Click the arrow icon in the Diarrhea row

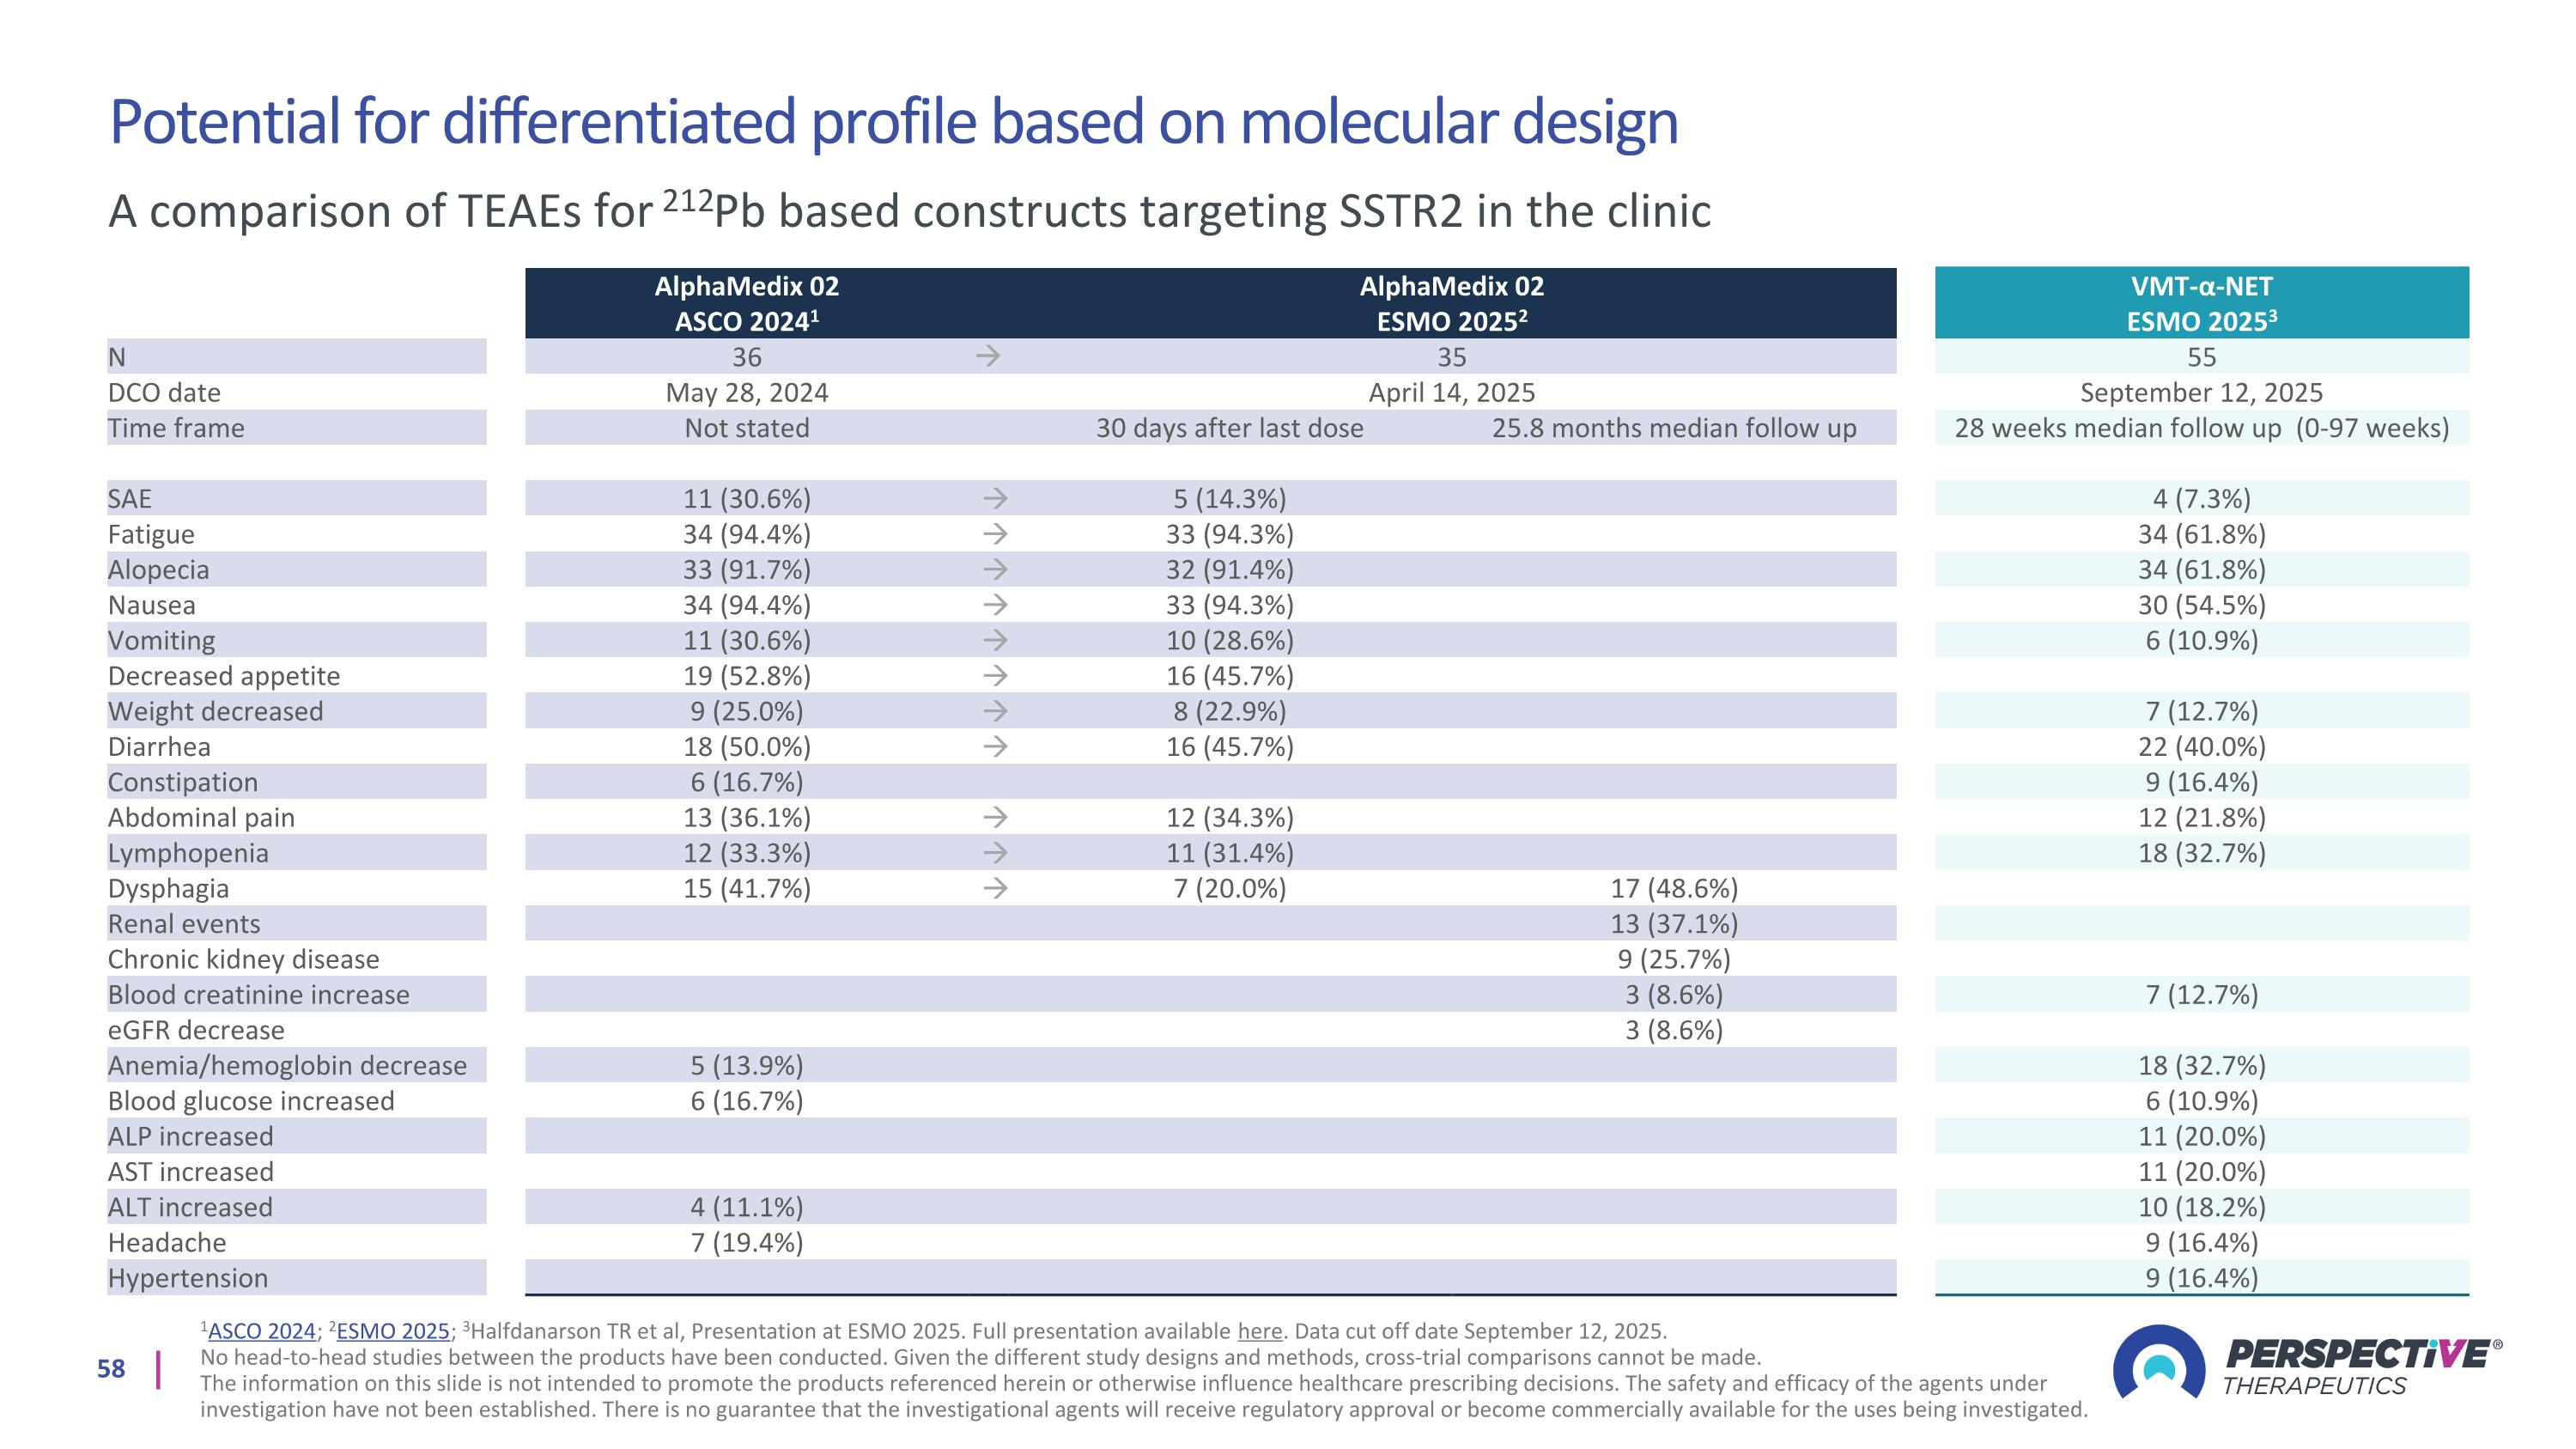click(x=994, y=746)
